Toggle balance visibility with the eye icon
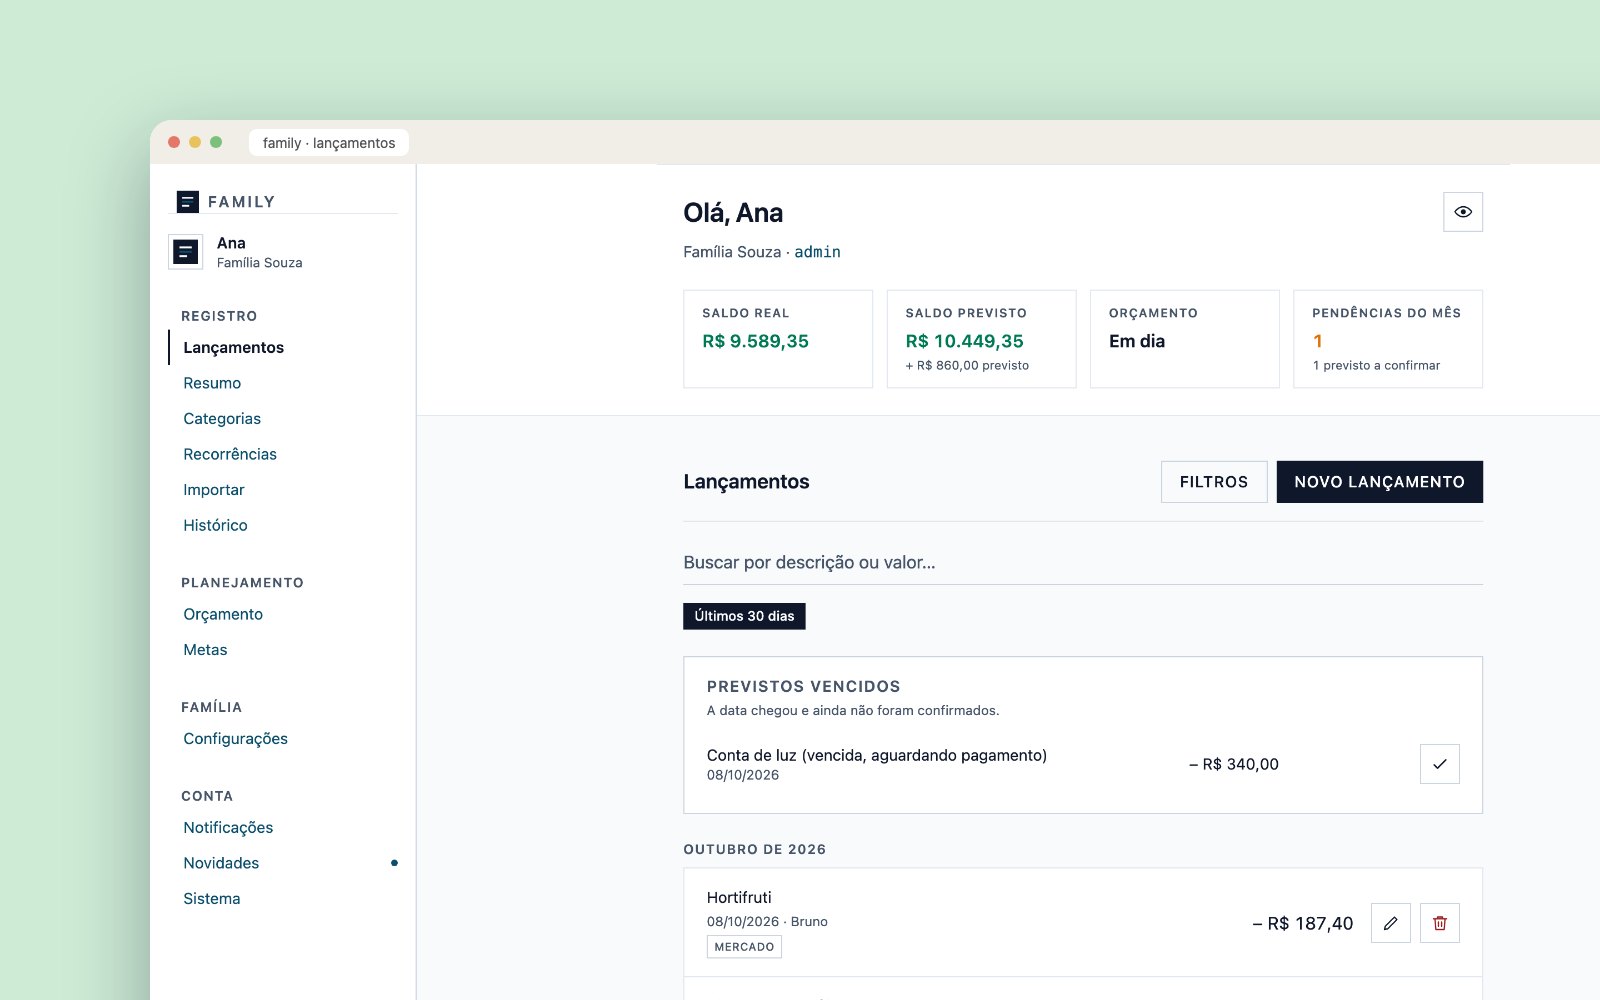The width and height of the screenshot is (1600, 1000). coord(1462,212)
